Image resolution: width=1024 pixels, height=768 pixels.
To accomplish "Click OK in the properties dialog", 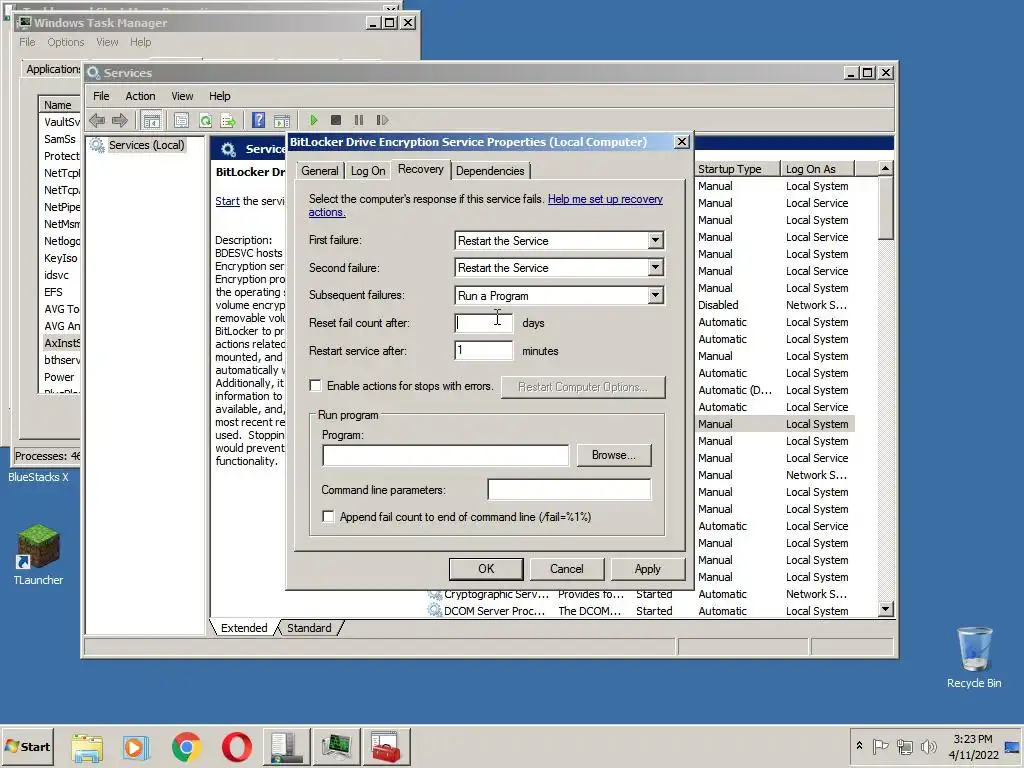I will 486,569.
